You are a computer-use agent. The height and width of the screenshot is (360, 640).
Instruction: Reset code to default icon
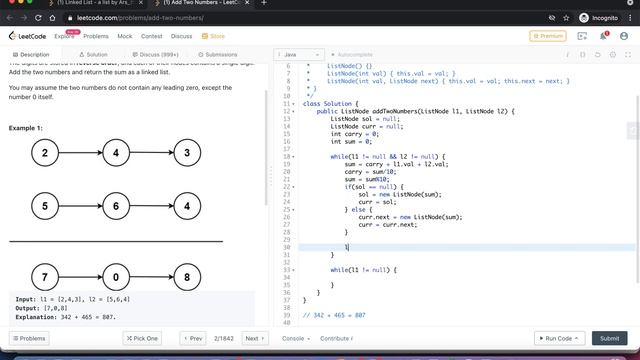point(598,55)
